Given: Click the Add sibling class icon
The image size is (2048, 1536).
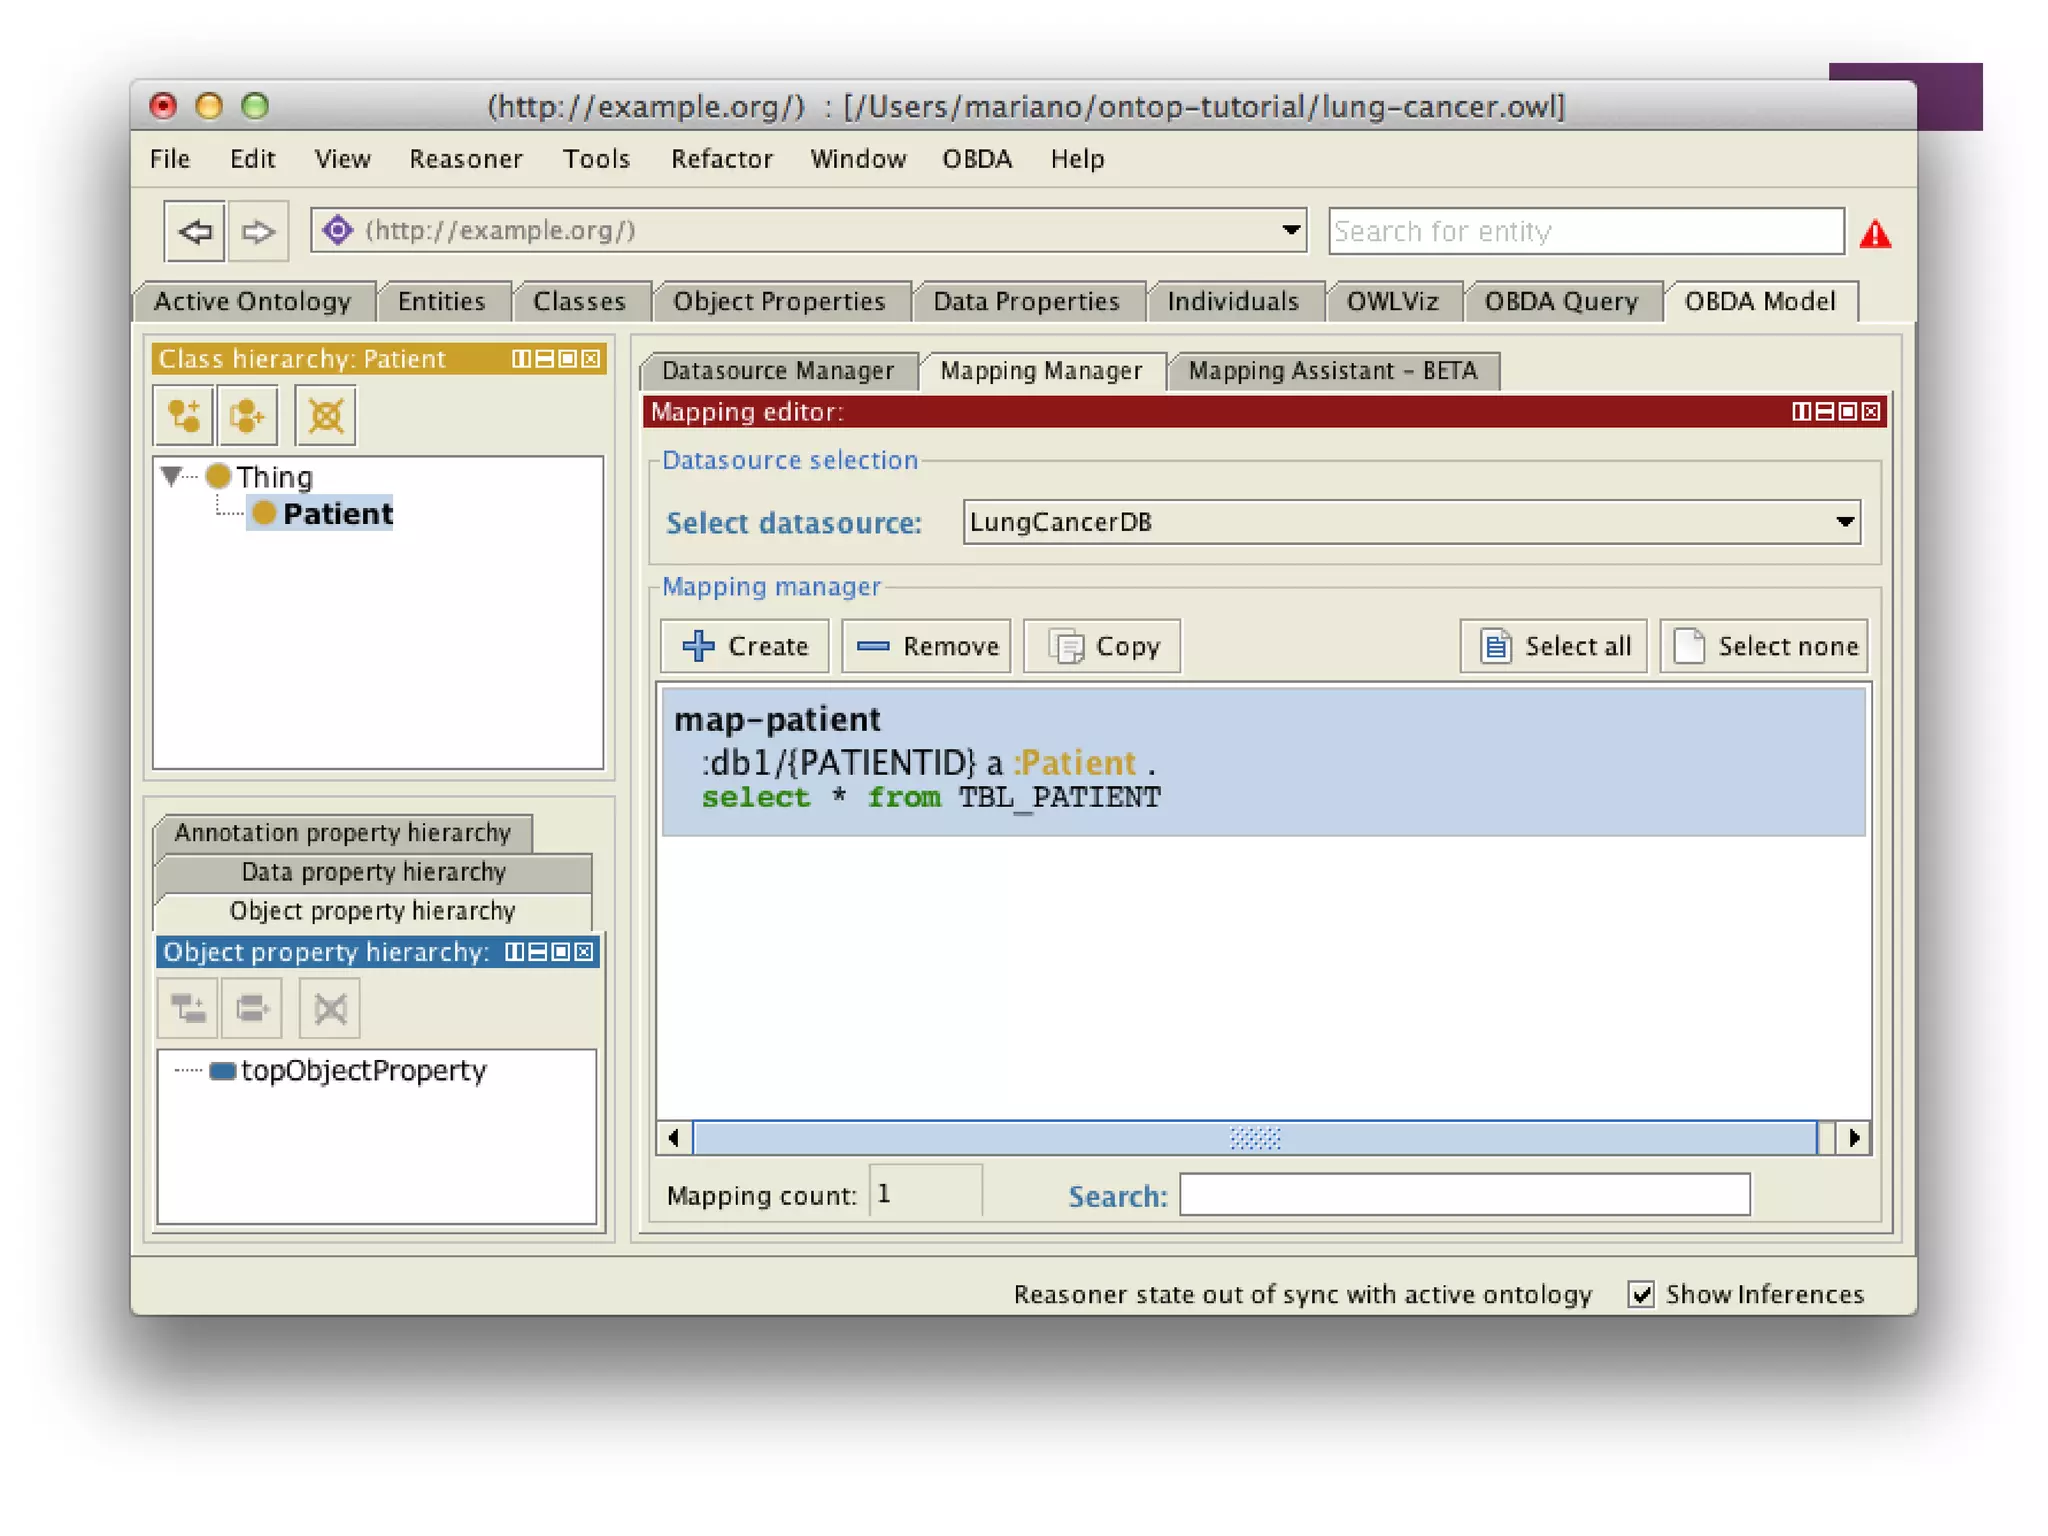Looking at the screenshot, I should click(246, 416).
